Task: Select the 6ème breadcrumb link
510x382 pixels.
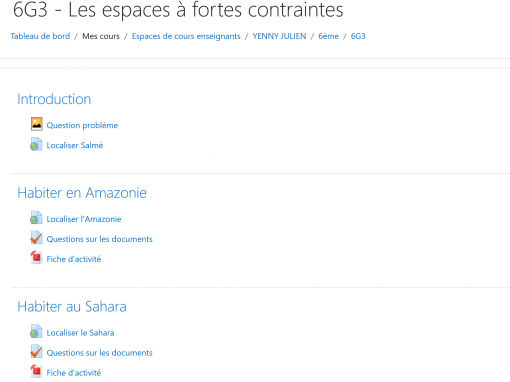Action: pos(328,36)
